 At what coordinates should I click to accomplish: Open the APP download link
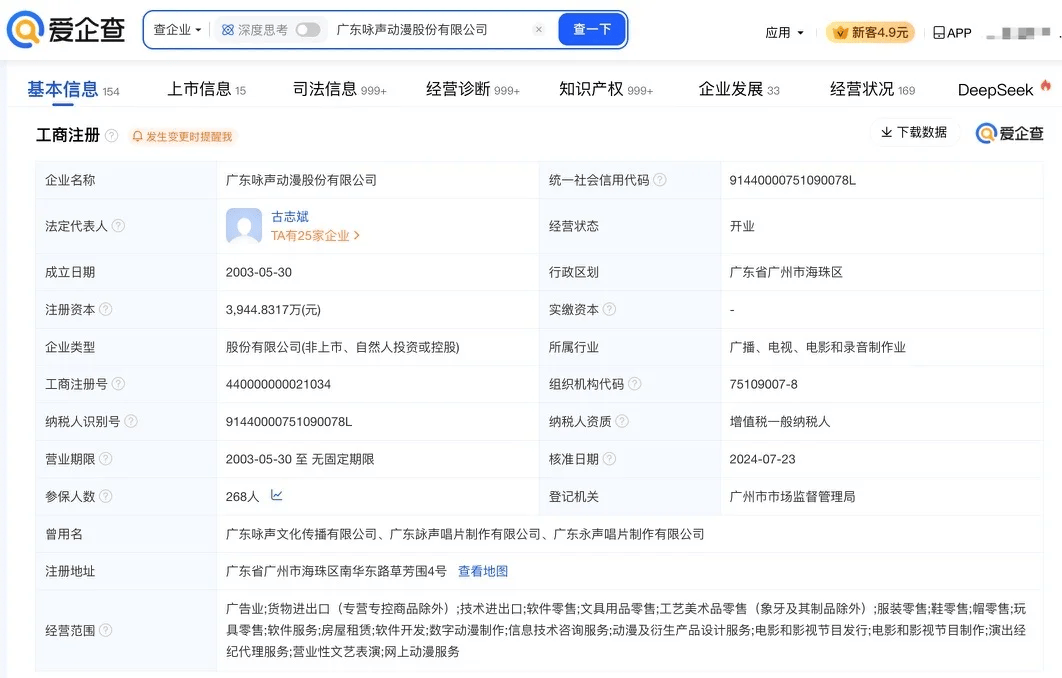[x=952, y=33]
